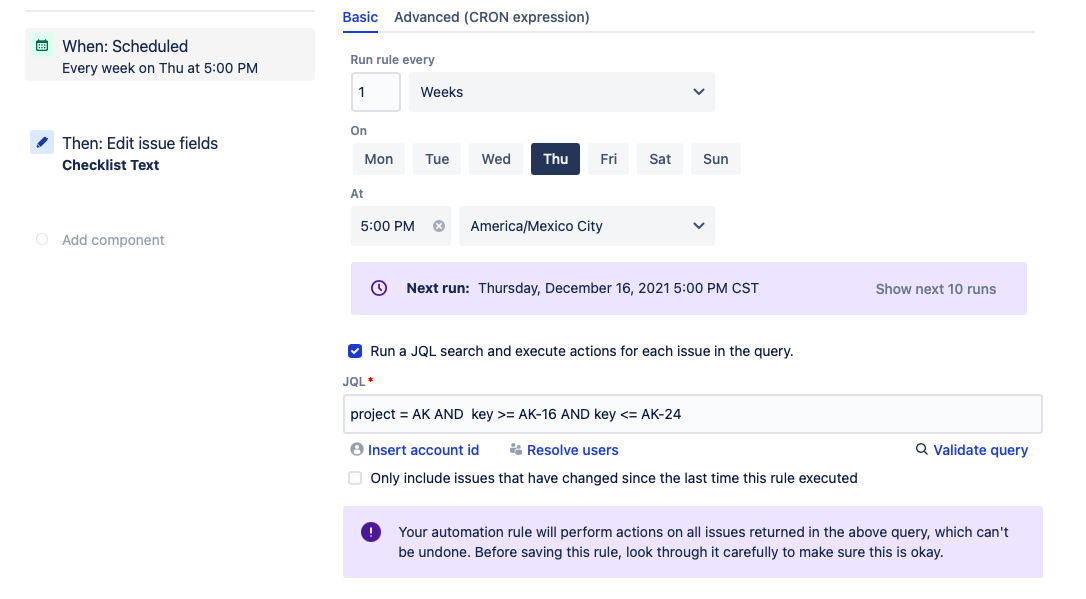Click Add component in the rule sidebar
This screenshot has width=1086, height=599.
tap(113, 240)
